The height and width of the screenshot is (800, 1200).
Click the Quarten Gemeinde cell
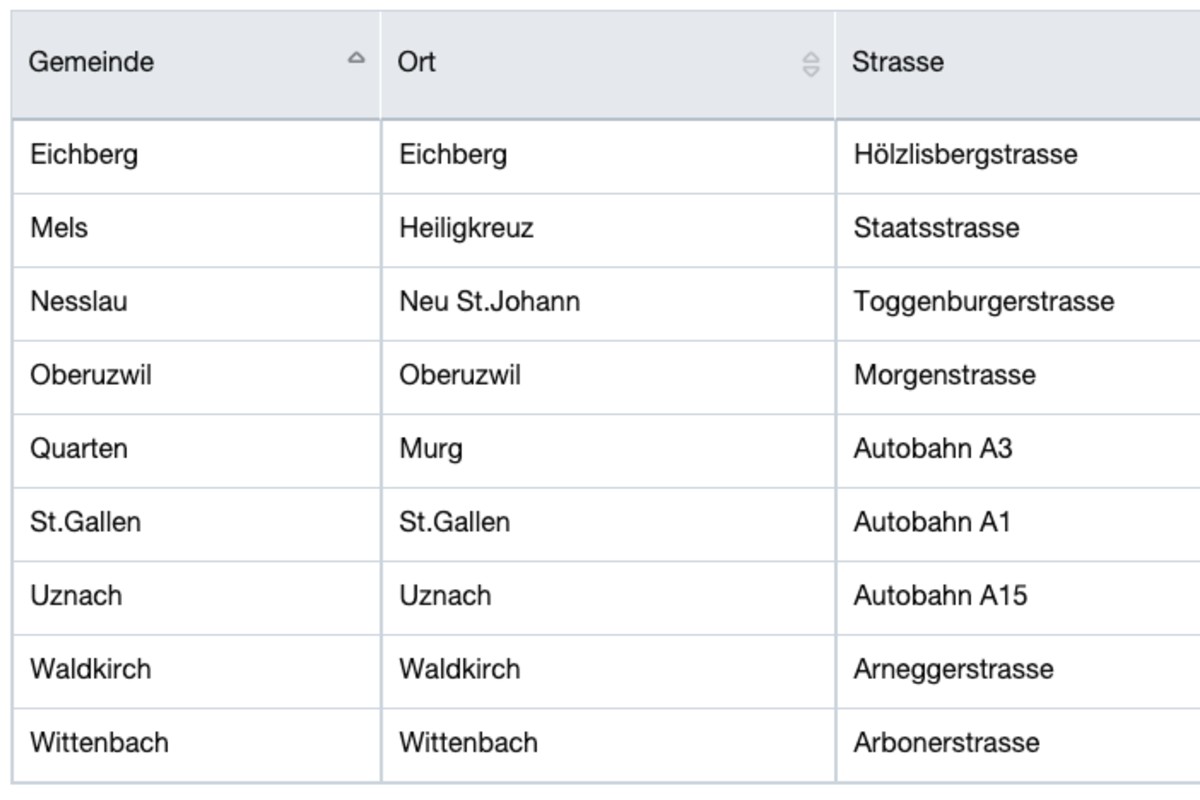(78, 448)
